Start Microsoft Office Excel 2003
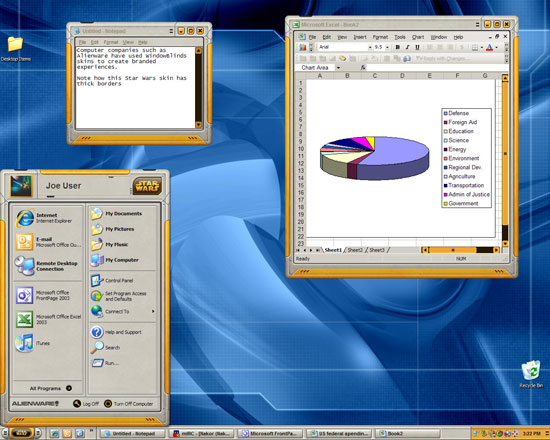Image resolution: width=550 pixels, height=440 pixels. pyautogui.click(x=48, y=319)
